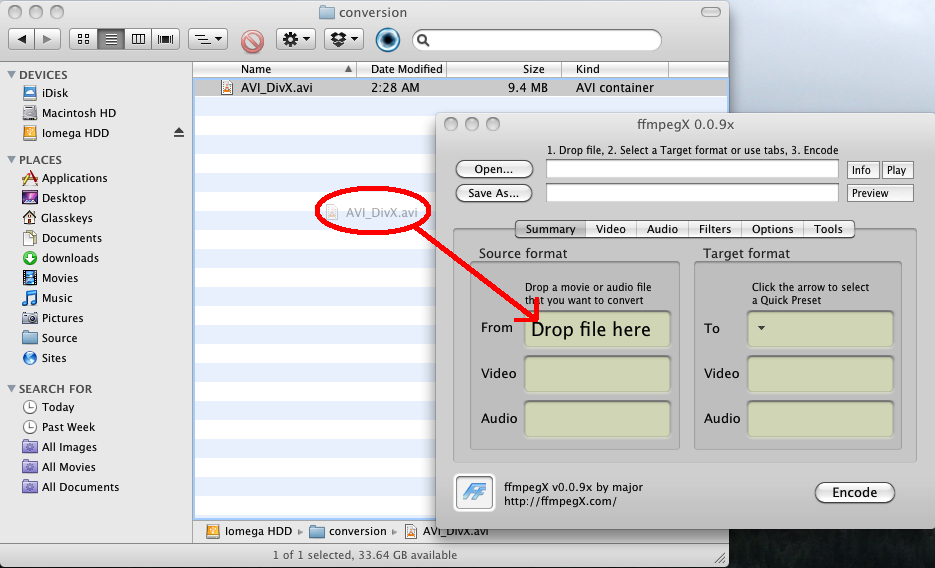
Task: Collapse the DEVICES sidebar section
Action: pos(11,75)
